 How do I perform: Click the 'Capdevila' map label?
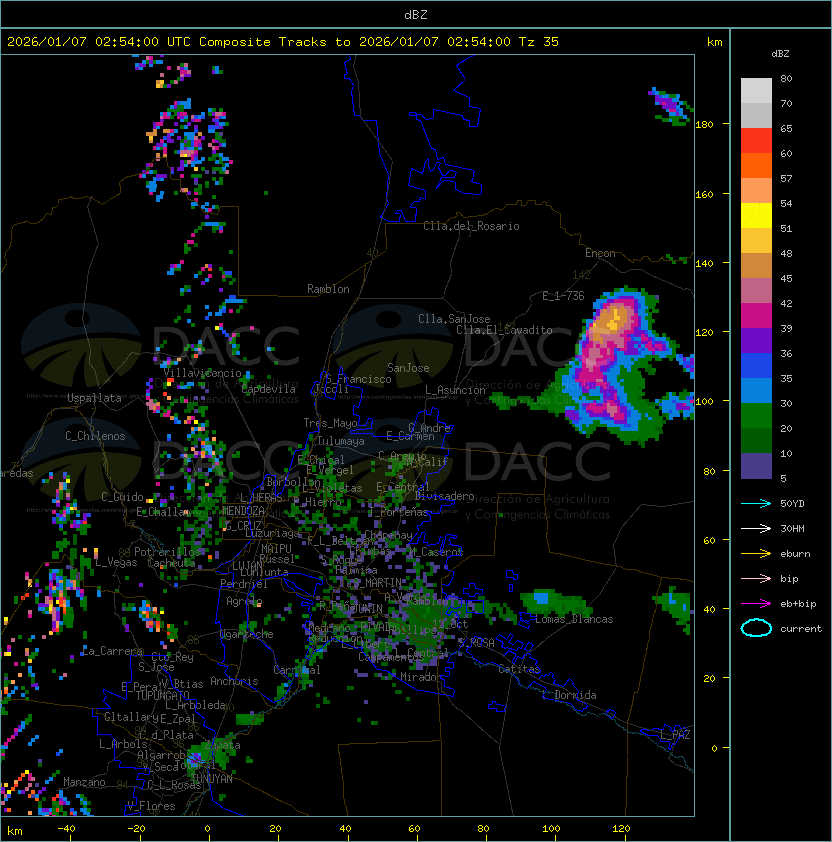[269, 389]
